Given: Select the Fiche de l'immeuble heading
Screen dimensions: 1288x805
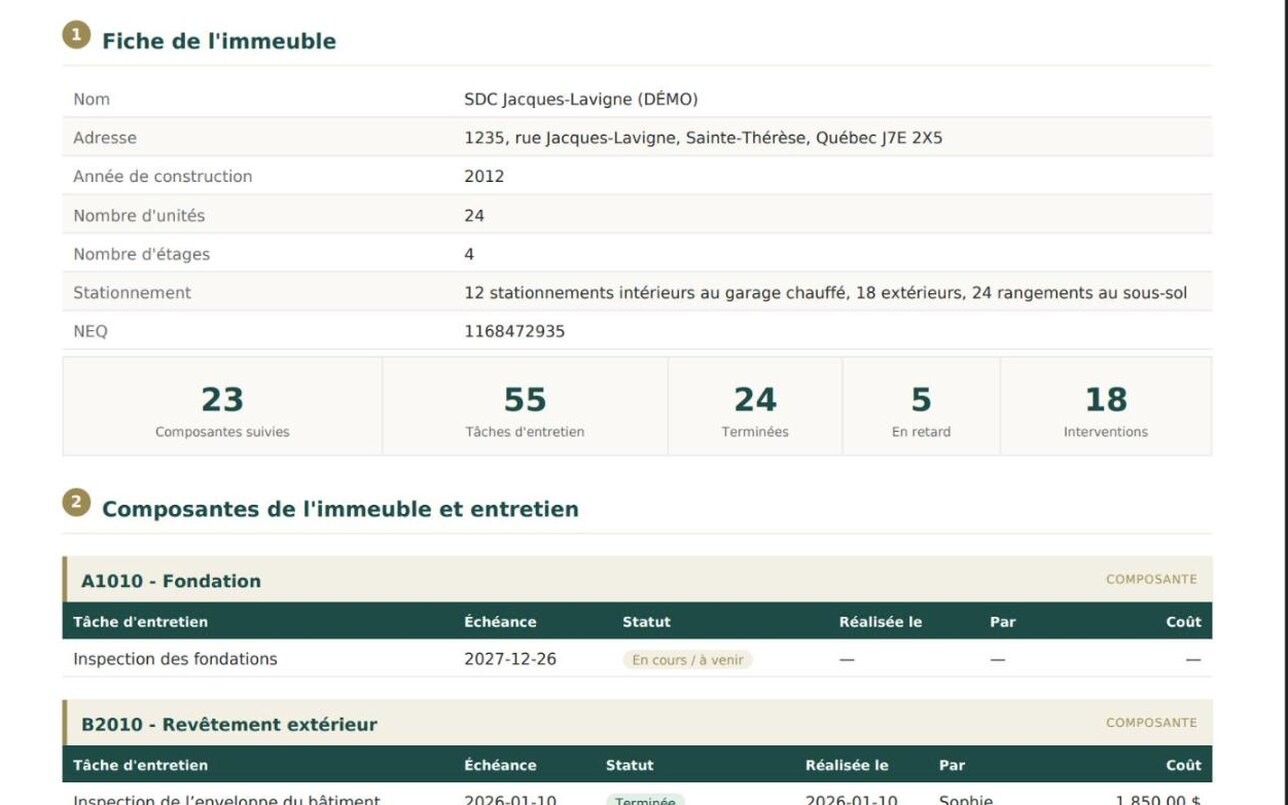Looking at the screenshot, I should tap(219, 41).
